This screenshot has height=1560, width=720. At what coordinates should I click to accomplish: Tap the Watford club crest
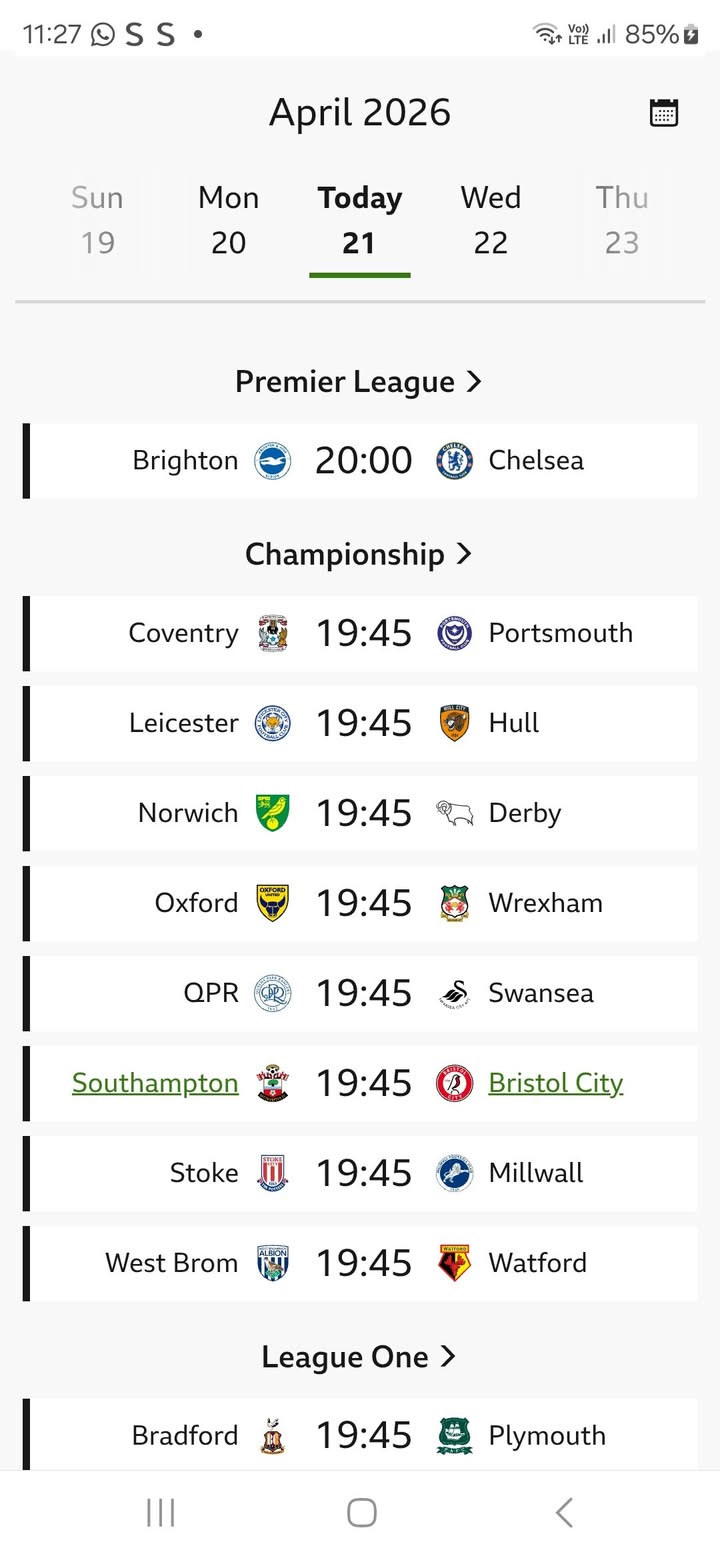tap(455, 1263)
